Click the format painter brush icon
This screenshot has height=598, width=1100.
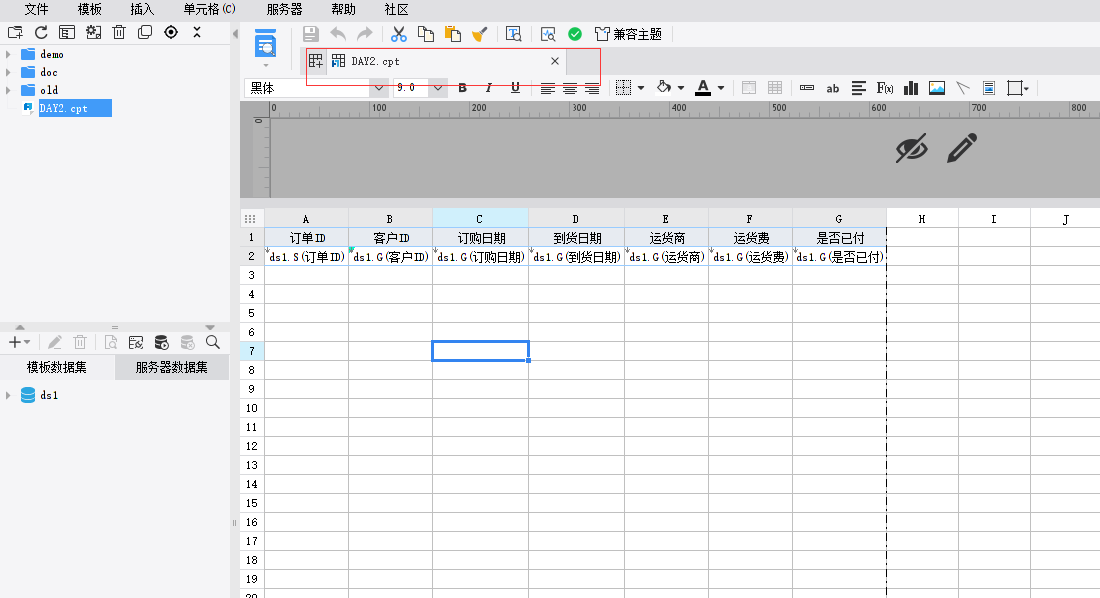coord(479,34)
